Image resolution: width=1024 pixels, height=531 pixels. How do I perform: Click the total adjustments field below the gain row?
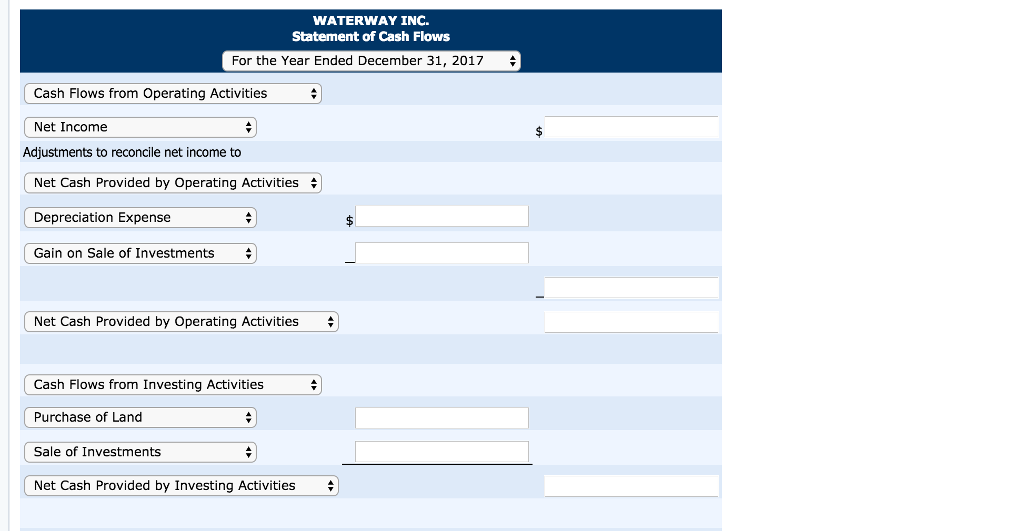pyautogui.click(x=631, y=288)
